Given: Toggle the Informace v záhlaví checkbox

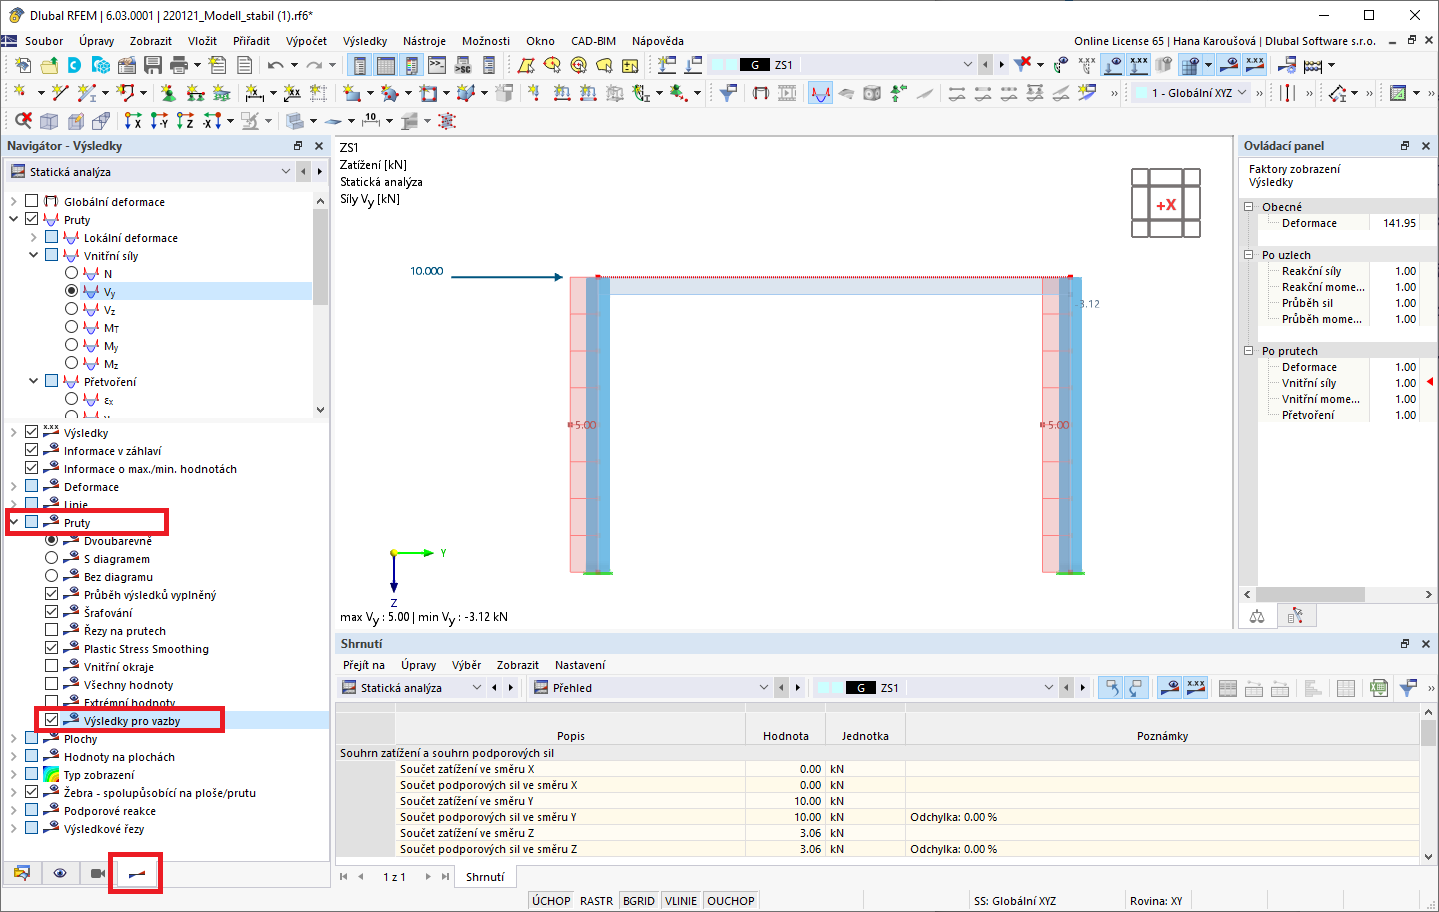Looking at the screenshot, I should (x=31, y=450).
